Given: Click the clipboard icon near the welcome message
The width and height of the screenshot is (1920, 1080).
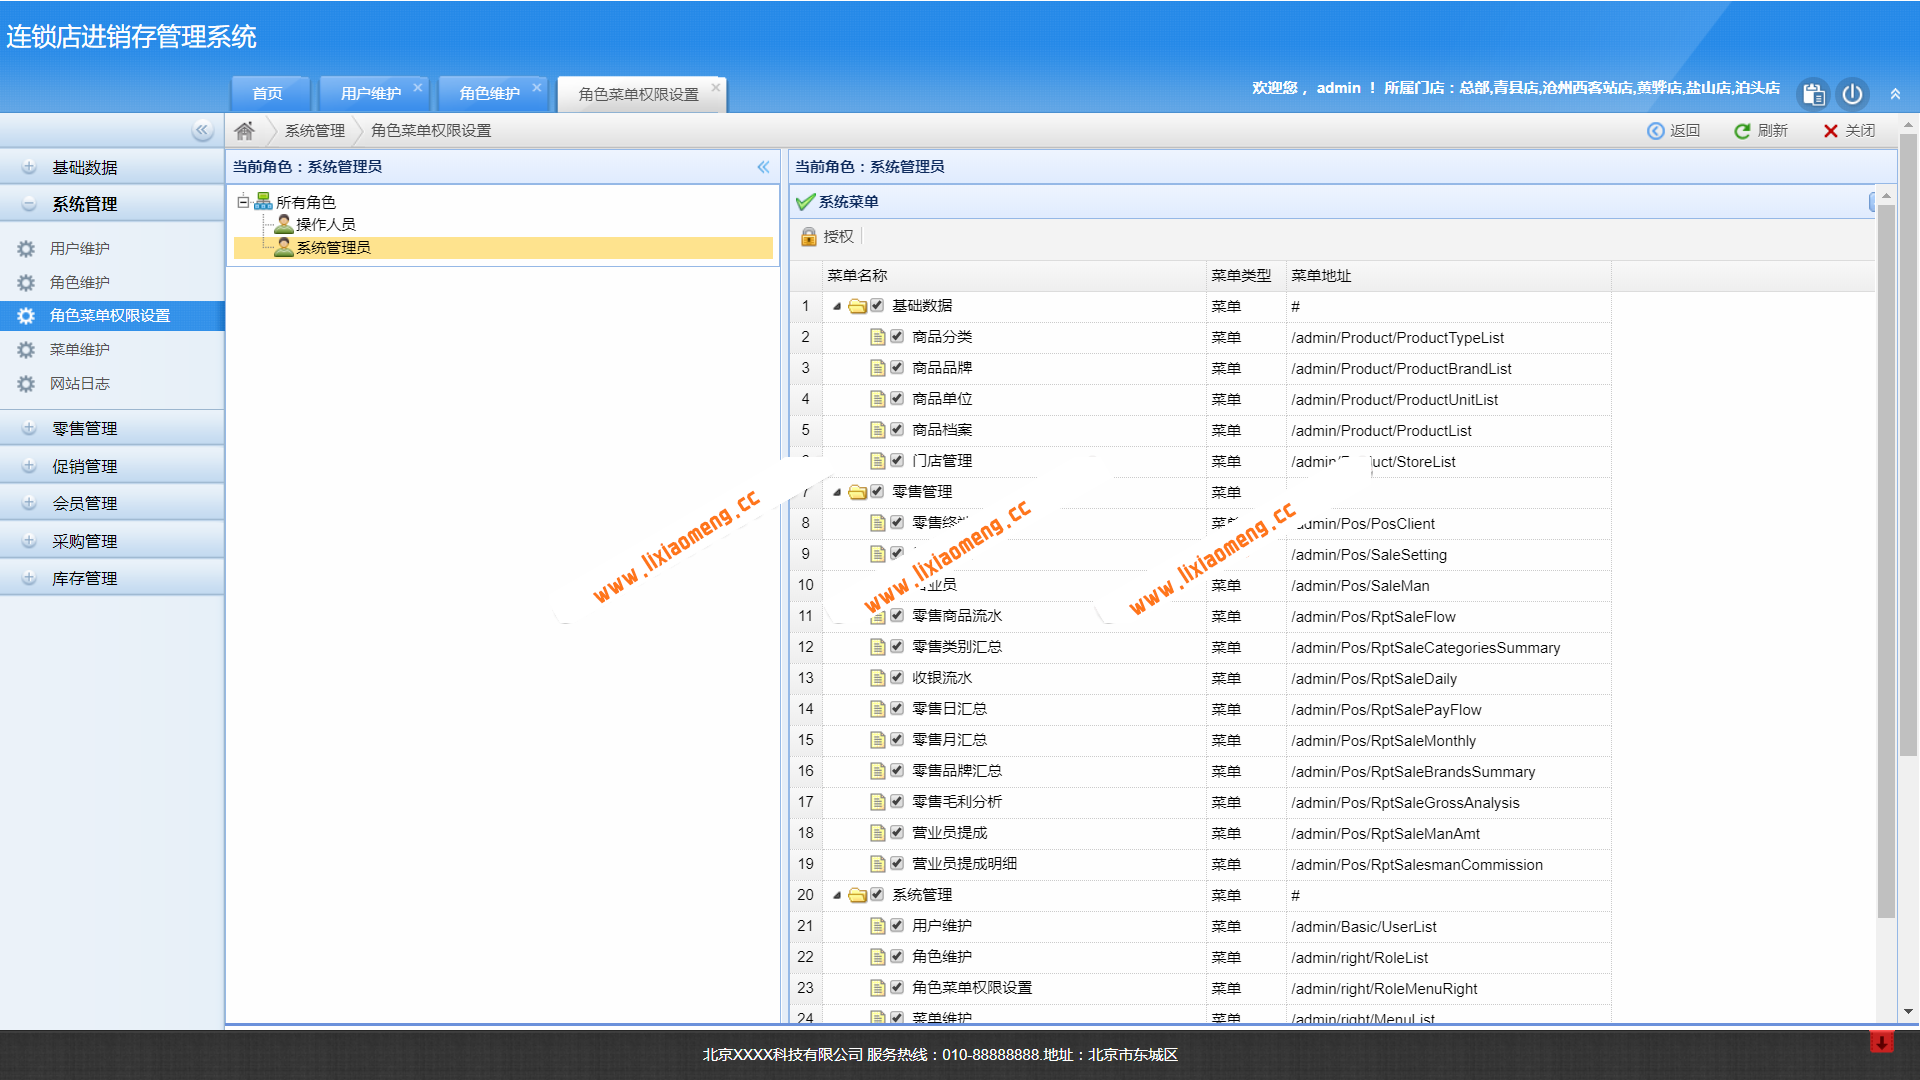Looking at the screenshot, I should (x=1813, y=94).
